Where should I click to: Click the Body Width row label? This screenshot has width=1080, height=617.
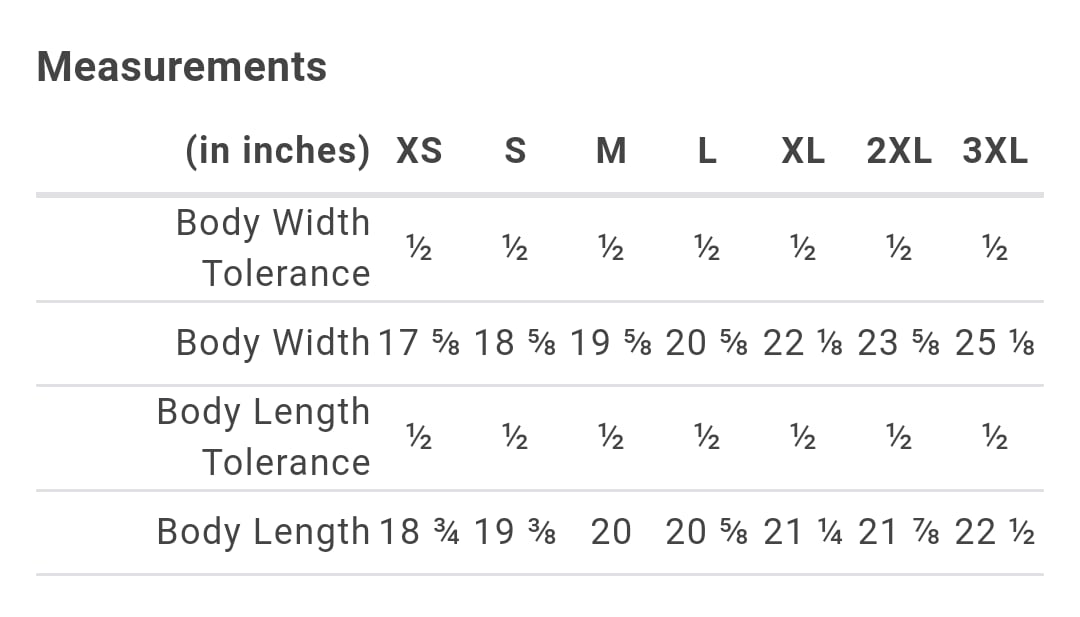click(273, 343)
